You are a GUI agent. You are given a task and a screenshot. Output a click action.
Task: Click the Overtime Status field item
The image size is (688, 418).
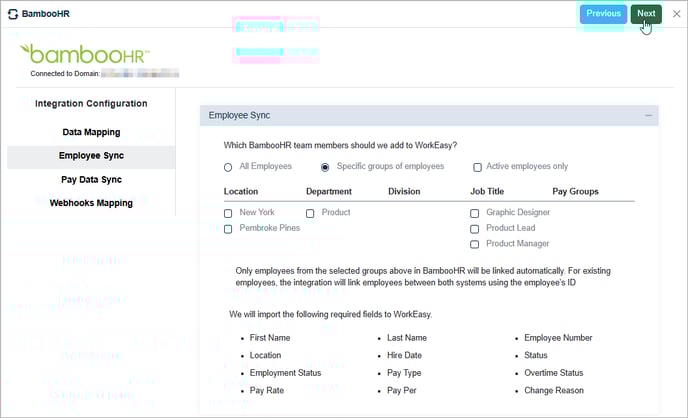[554, 373]
